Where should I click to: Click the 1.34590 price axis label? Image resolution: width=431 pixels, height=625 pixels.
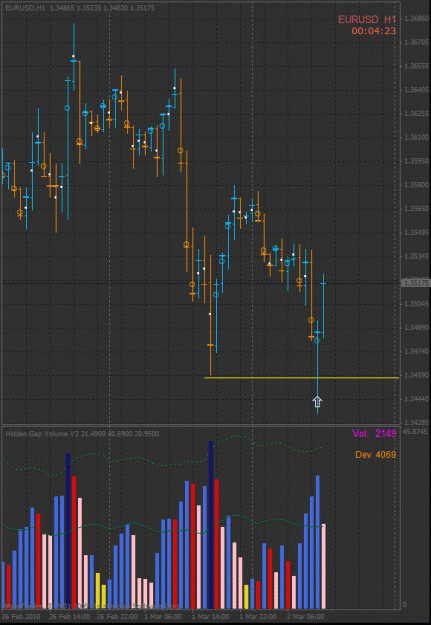pos(416,375)
